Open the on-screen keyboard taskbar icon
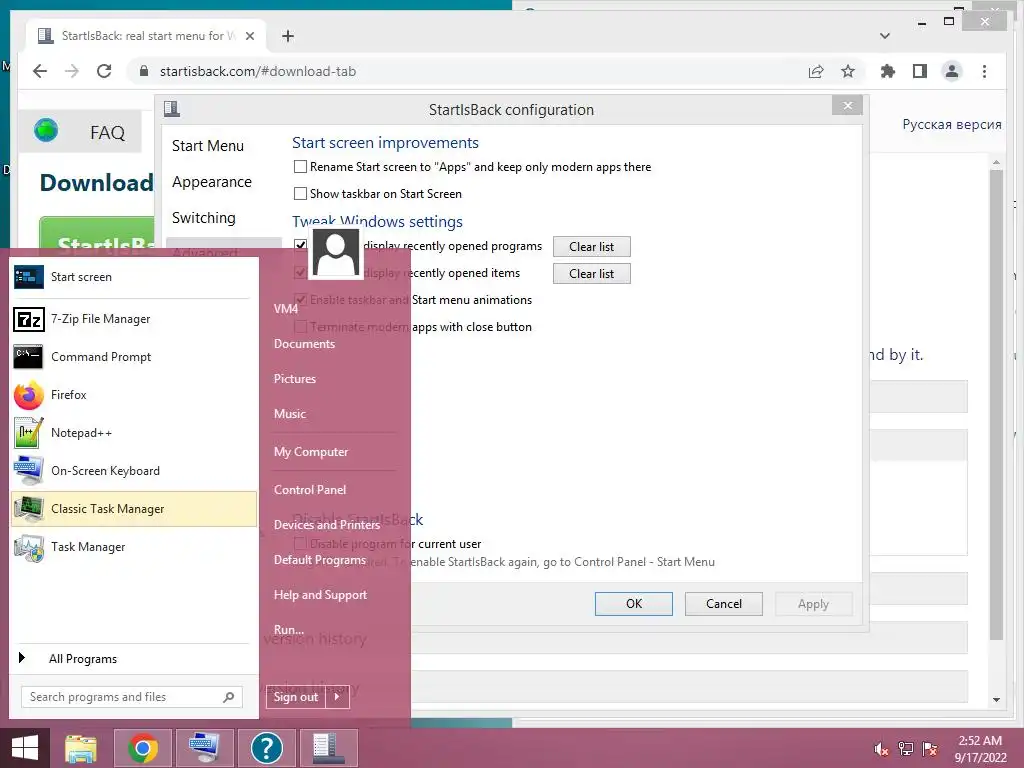Screen dimensions: 1024x768 tap(204, 748)
